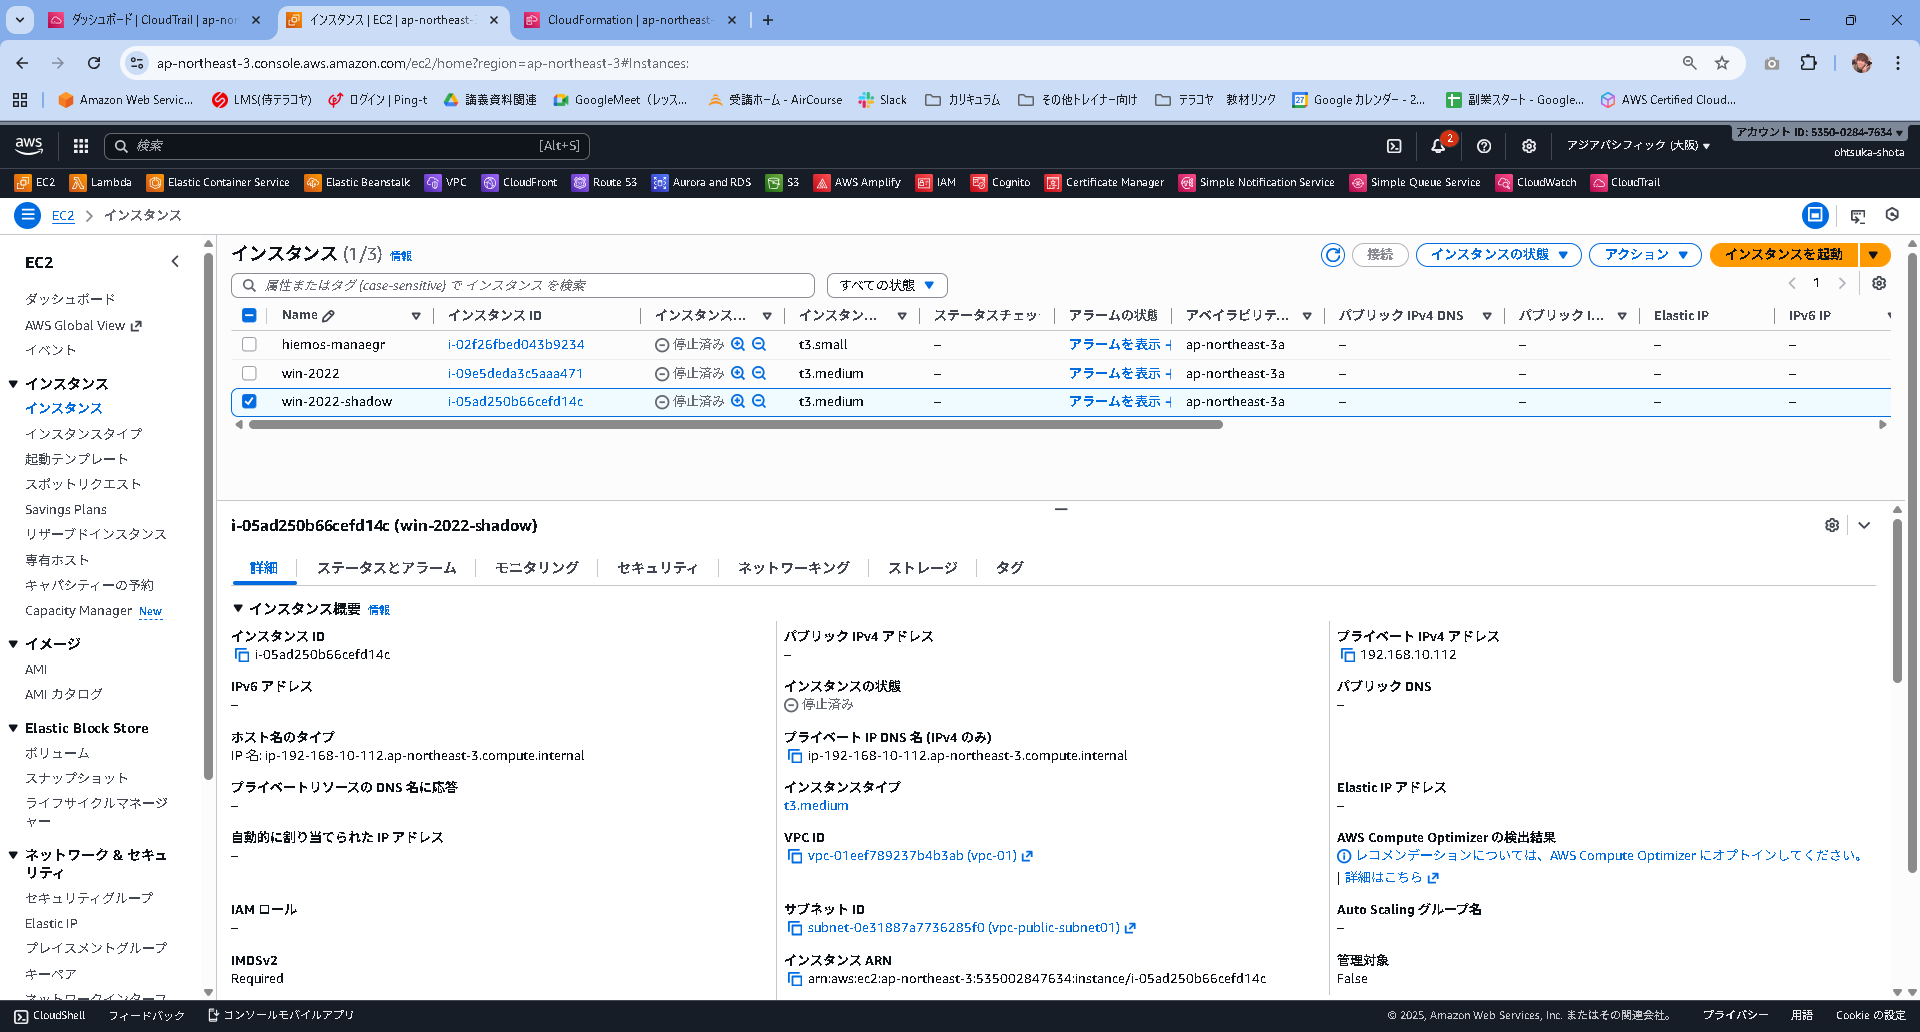Open the スナップショット sidebar item

(76, 778)
